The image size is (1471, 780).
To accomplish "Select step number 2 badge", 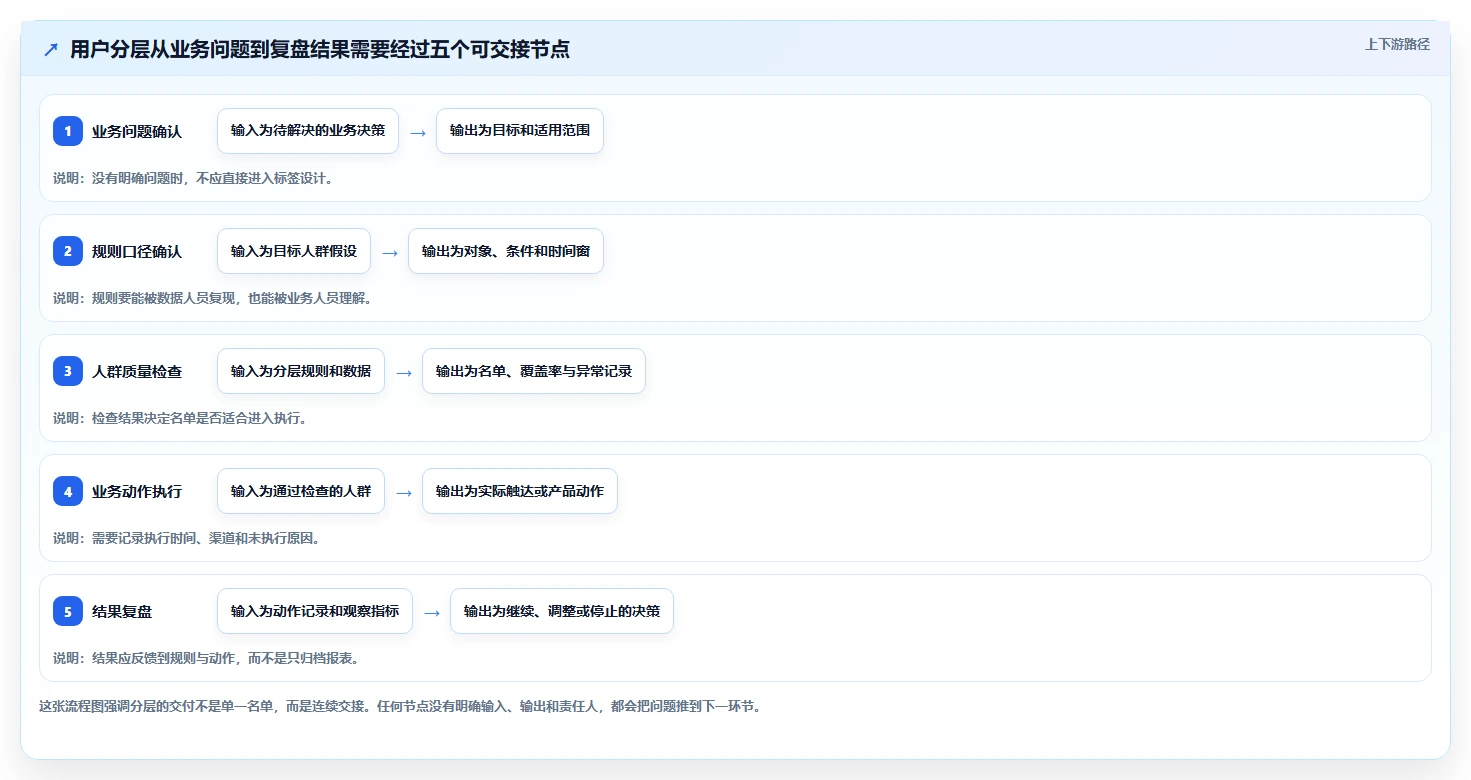I will click(x=68, y=251).
